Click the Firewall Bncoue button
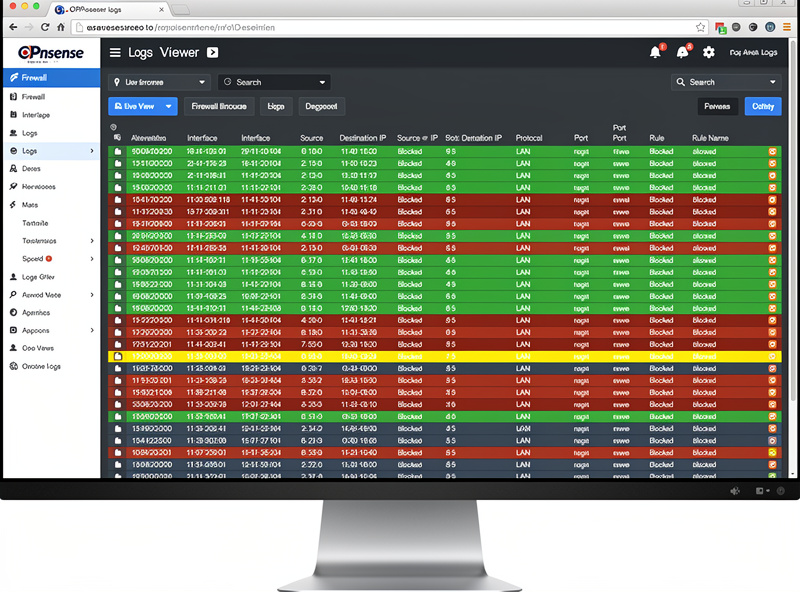Viewport: 800px width, 592px height. point(219,106)
